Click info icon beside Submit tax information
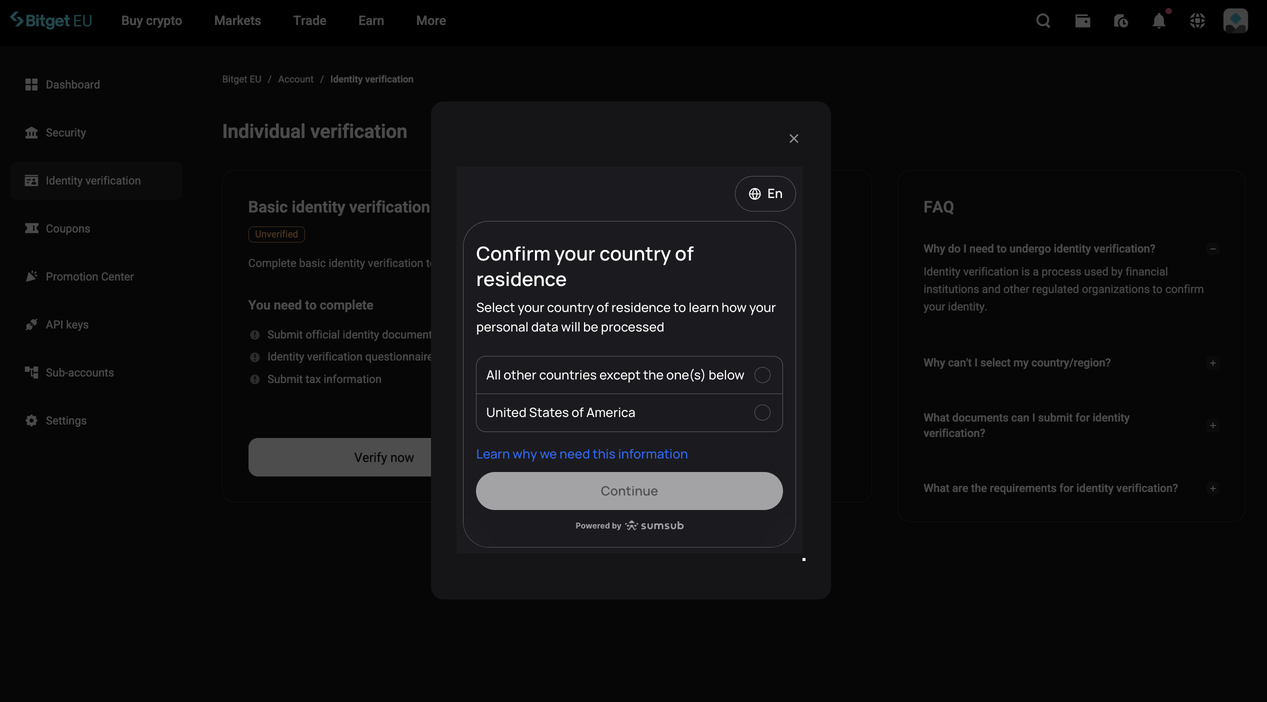 pyautogui.click(x=255, y=379)
